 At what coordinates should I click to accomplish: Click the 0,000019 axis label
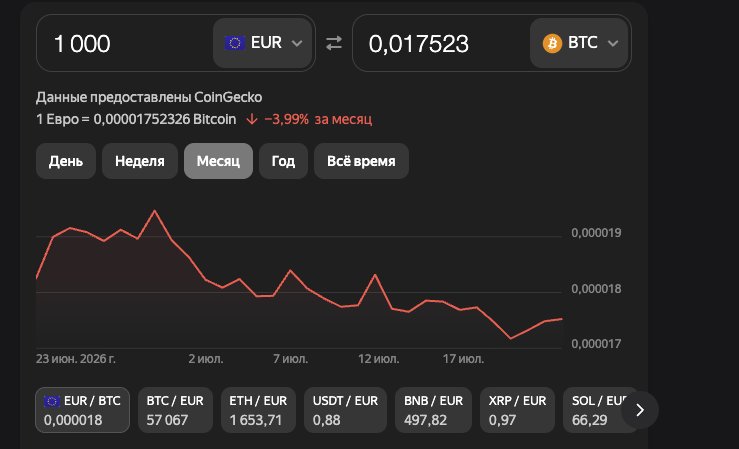point(596,233)
